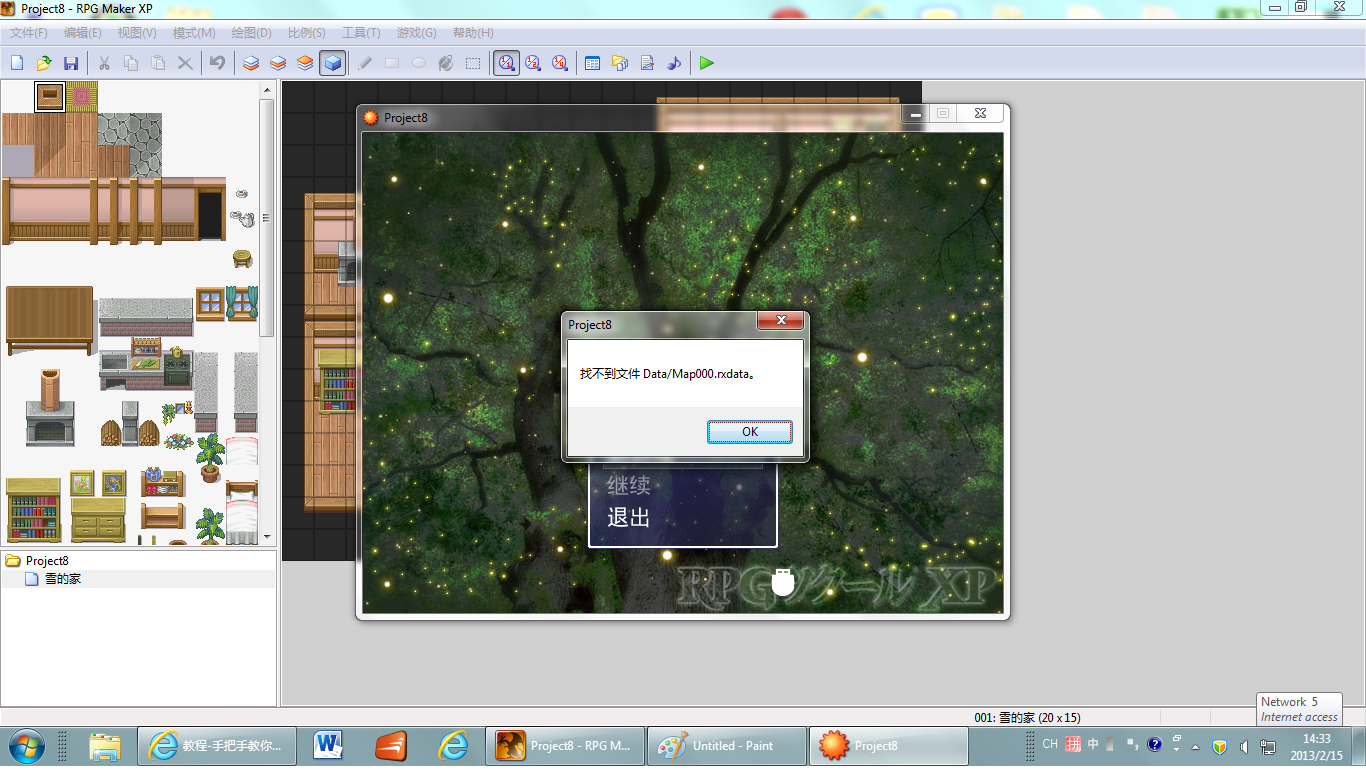Open the Script Editor icon
Viewport: 1366px width, 770px height.
click(647, 63)
